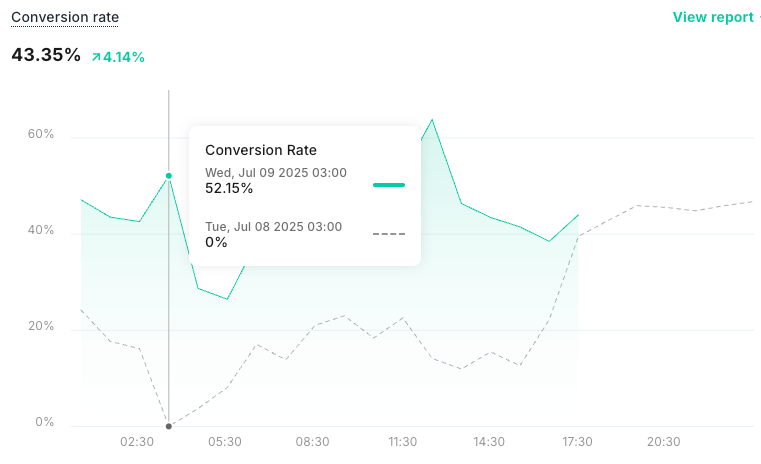Click the green data point at 03:00

(169, 176)
